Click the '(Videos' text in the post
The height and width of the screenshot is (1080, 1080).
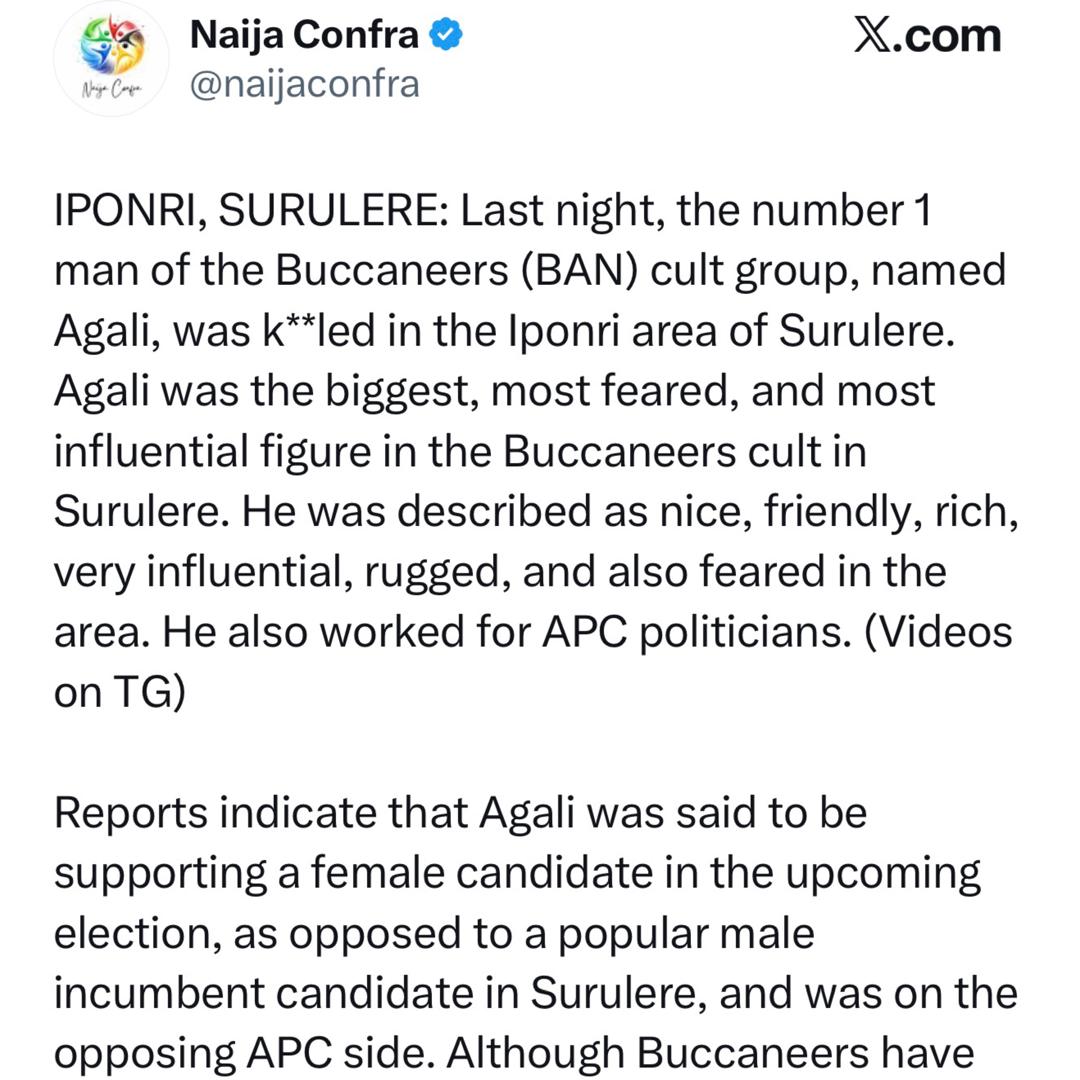point(937,632)
